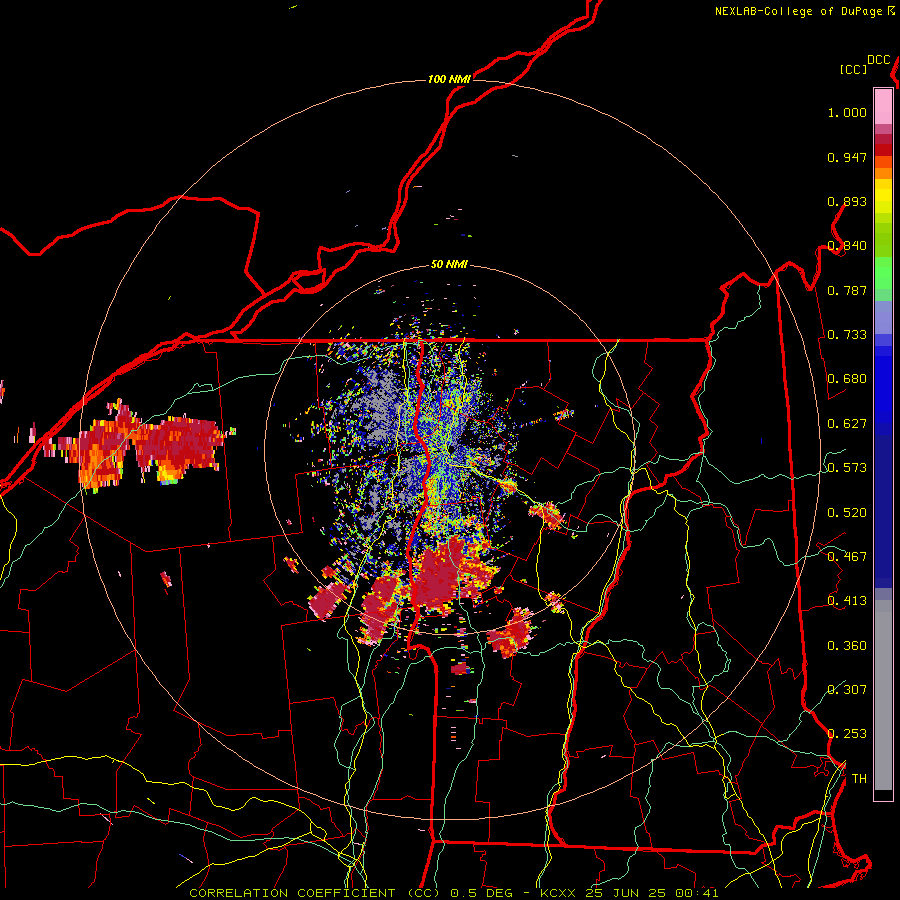Click the CORRELATION COEFFICIENT (CC) title text
This screenshot has width=900, height=900.
(x=315, y=893)
